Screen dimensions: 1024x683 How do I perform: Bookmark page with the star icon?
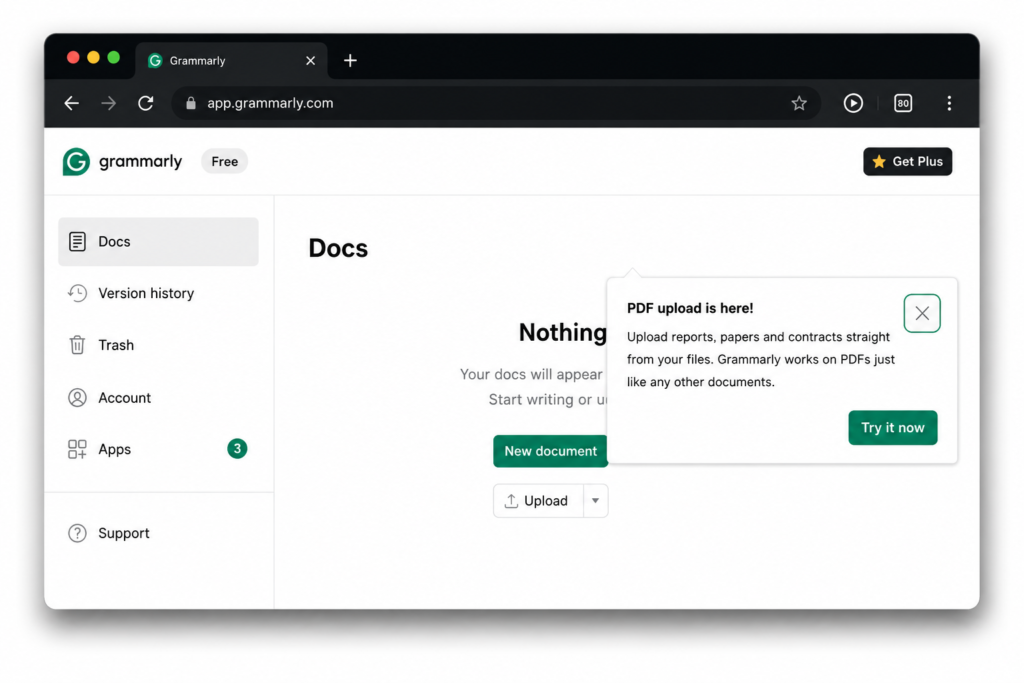799,103
